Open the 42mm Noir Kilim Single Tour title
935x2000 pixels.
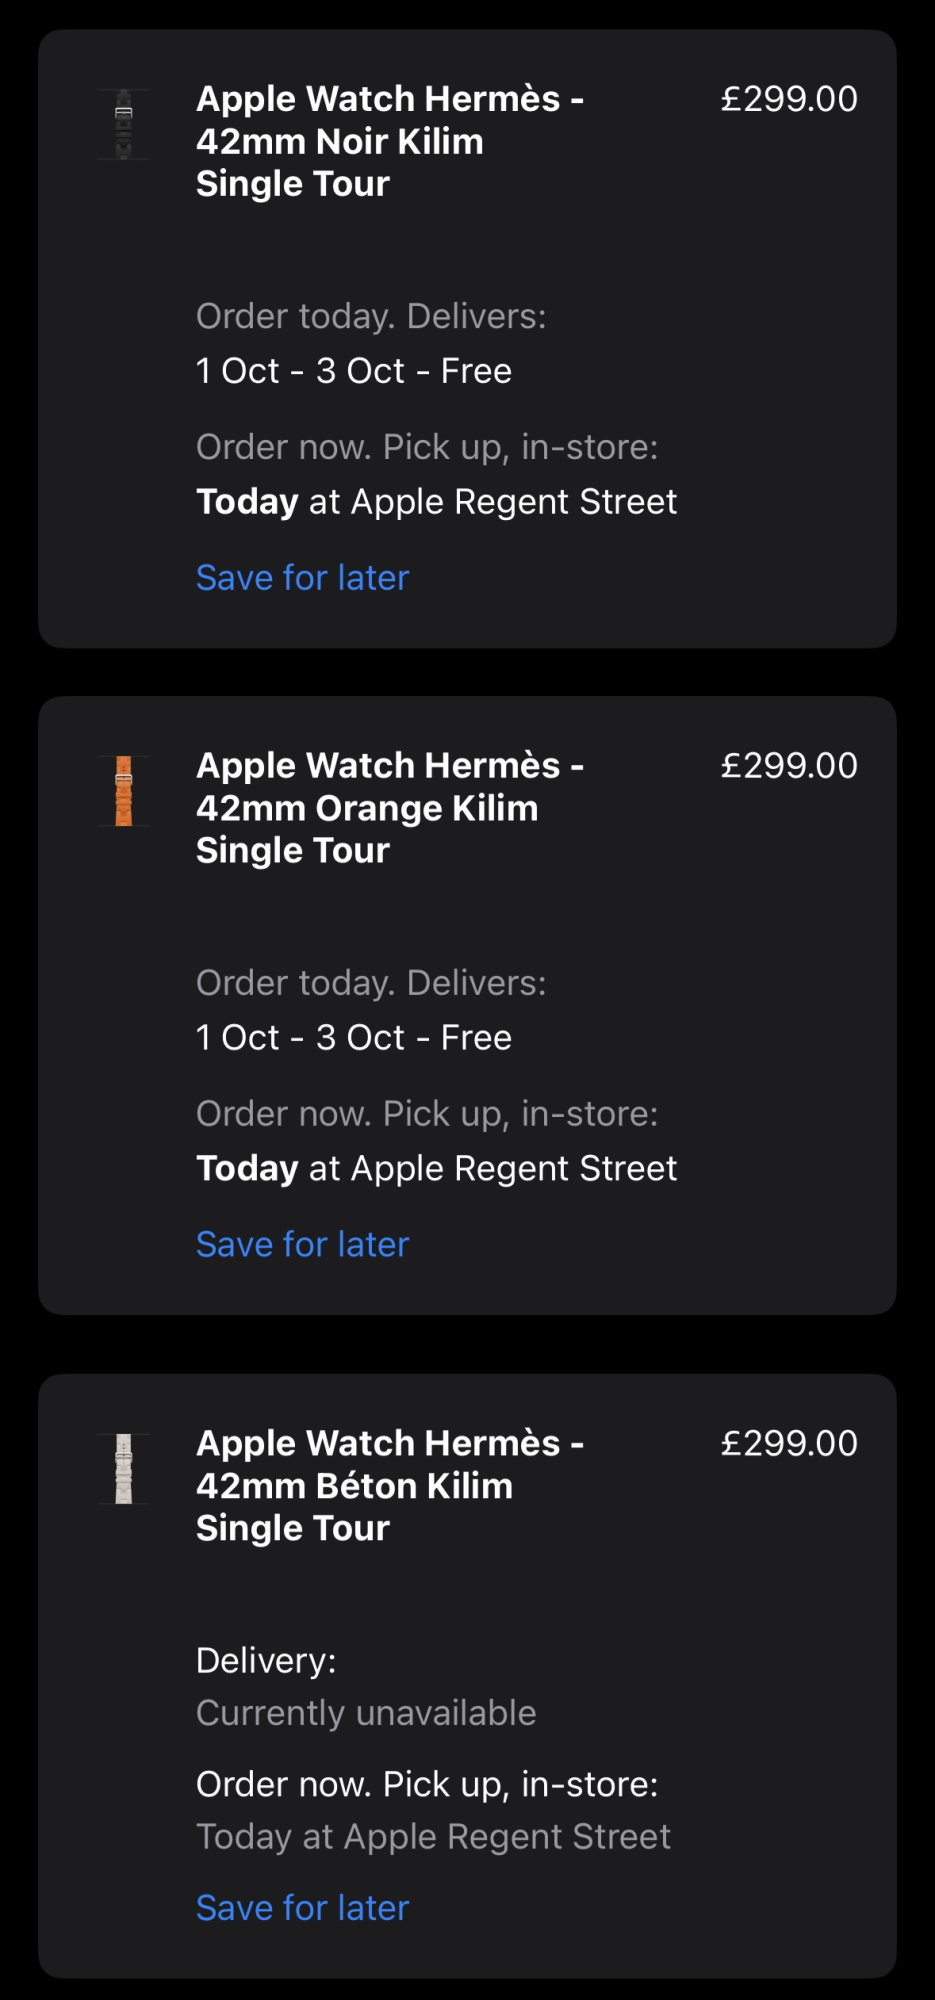point(390,141)
